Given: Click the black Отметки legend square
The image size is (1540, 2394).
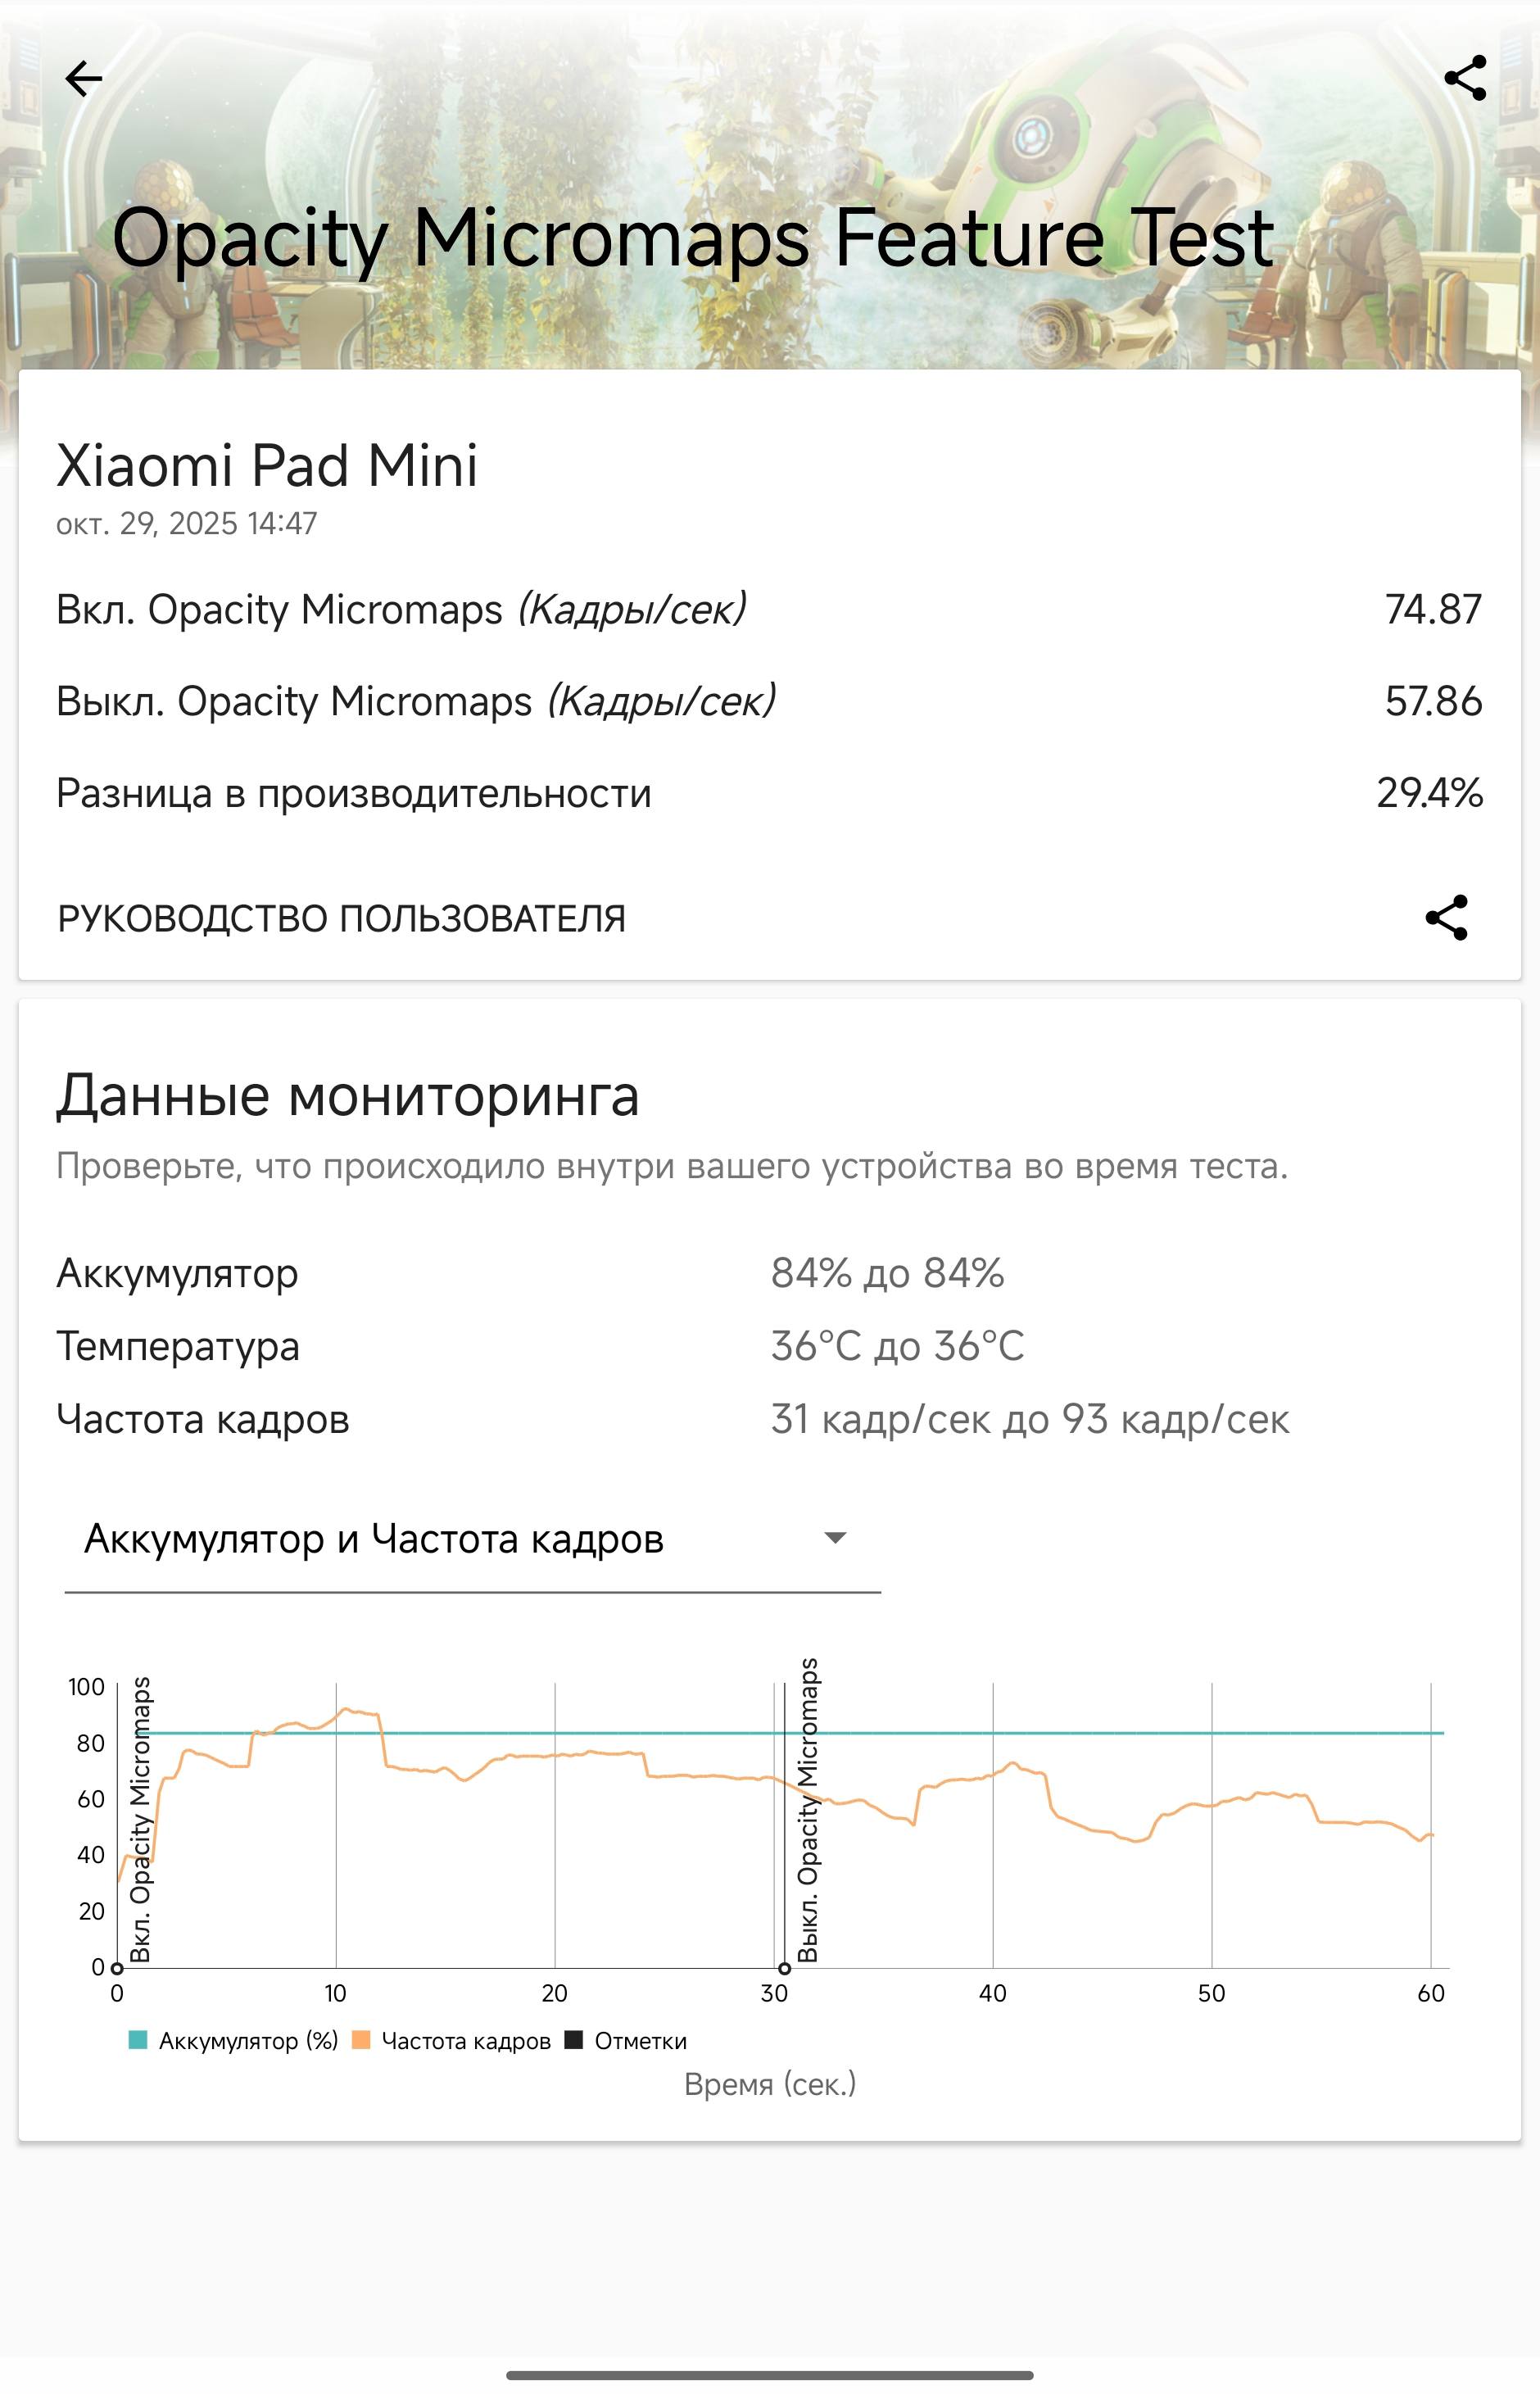Looking at the screenshot, I should click(x=574, y=2040).
